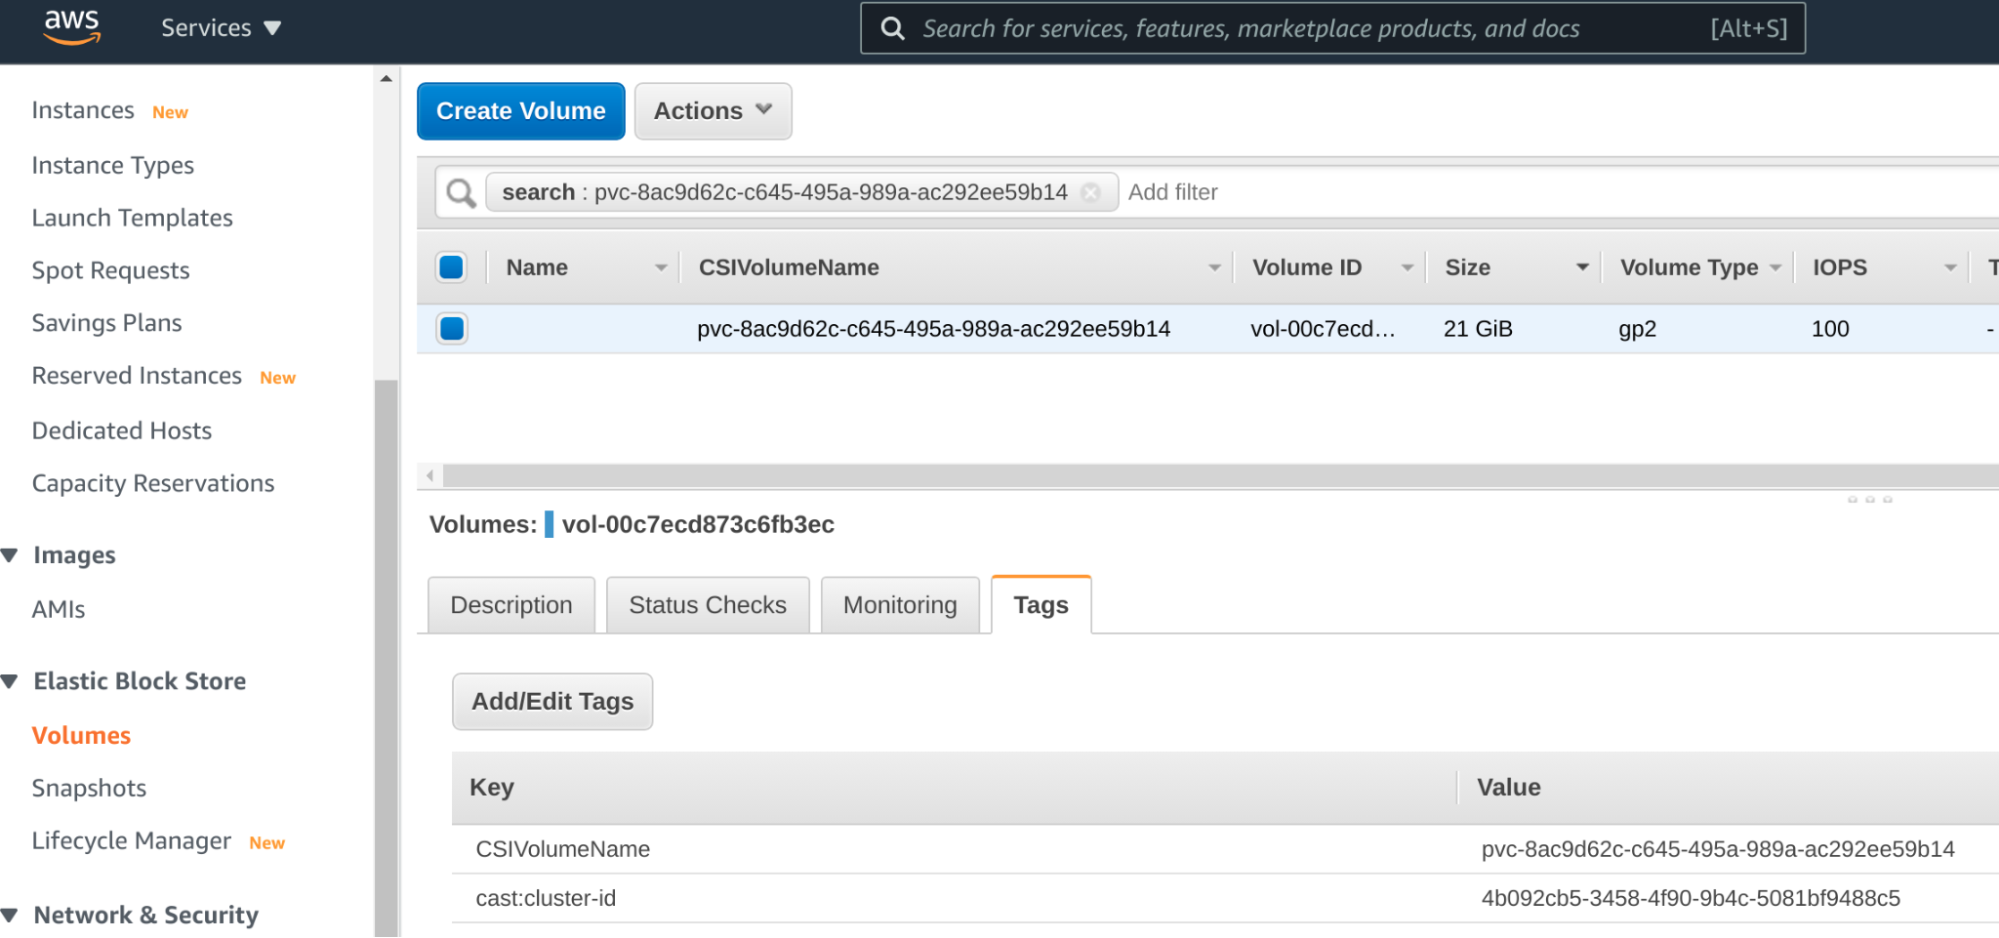Click the magnifier icon in the volume filter bar
This screenshot has width=1999, height=938.
point(459,192)
